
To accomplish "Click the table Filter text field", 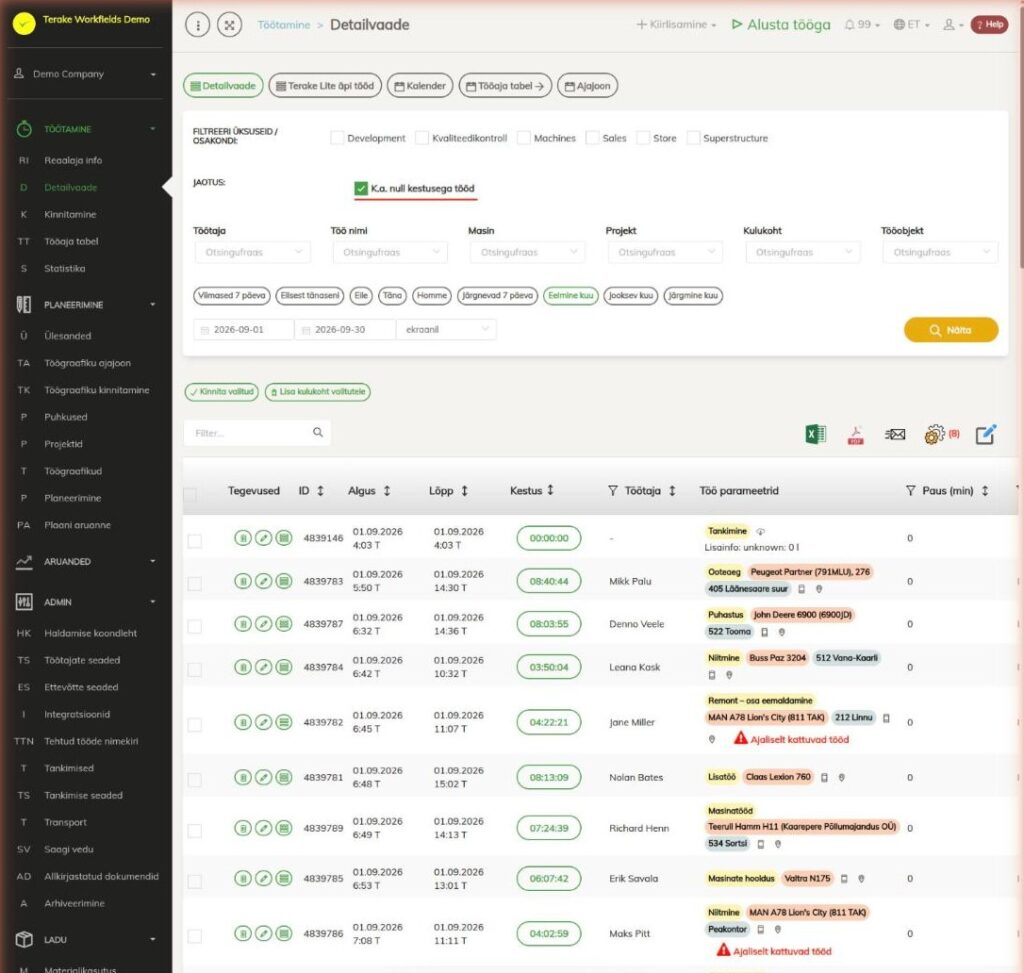I will coord(257,432).
